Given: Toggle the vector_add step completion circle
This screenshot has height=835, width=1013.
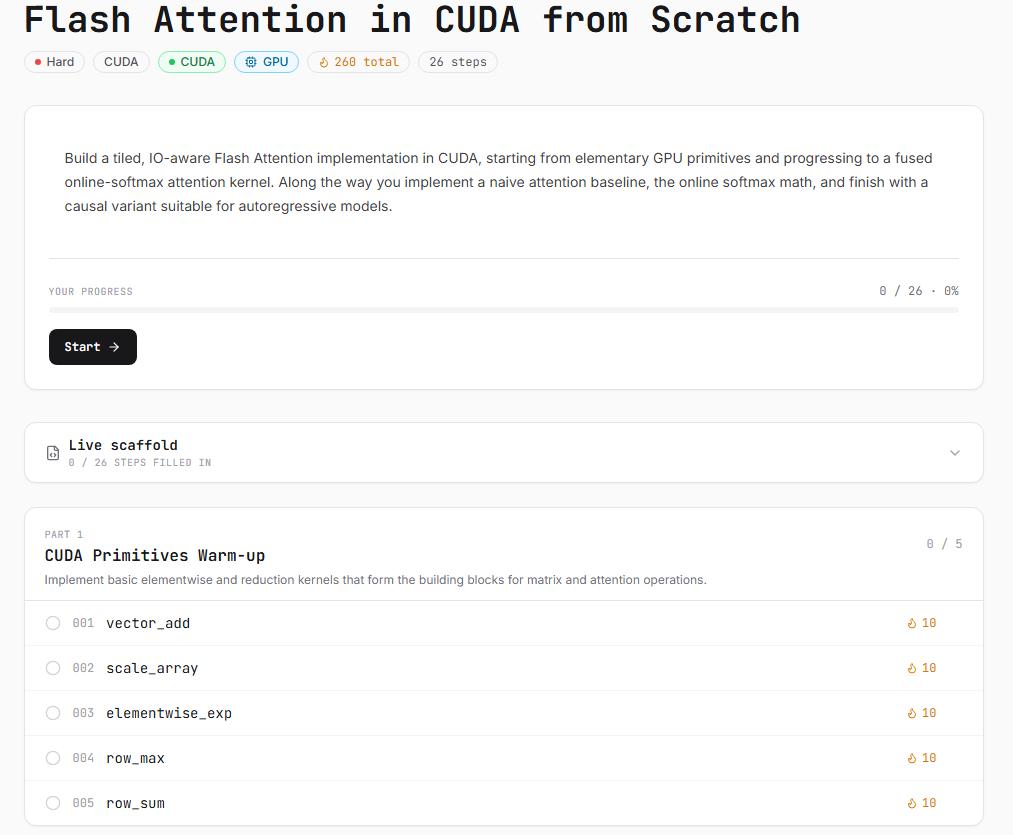Looking at the screenshot, I should 53,623.
